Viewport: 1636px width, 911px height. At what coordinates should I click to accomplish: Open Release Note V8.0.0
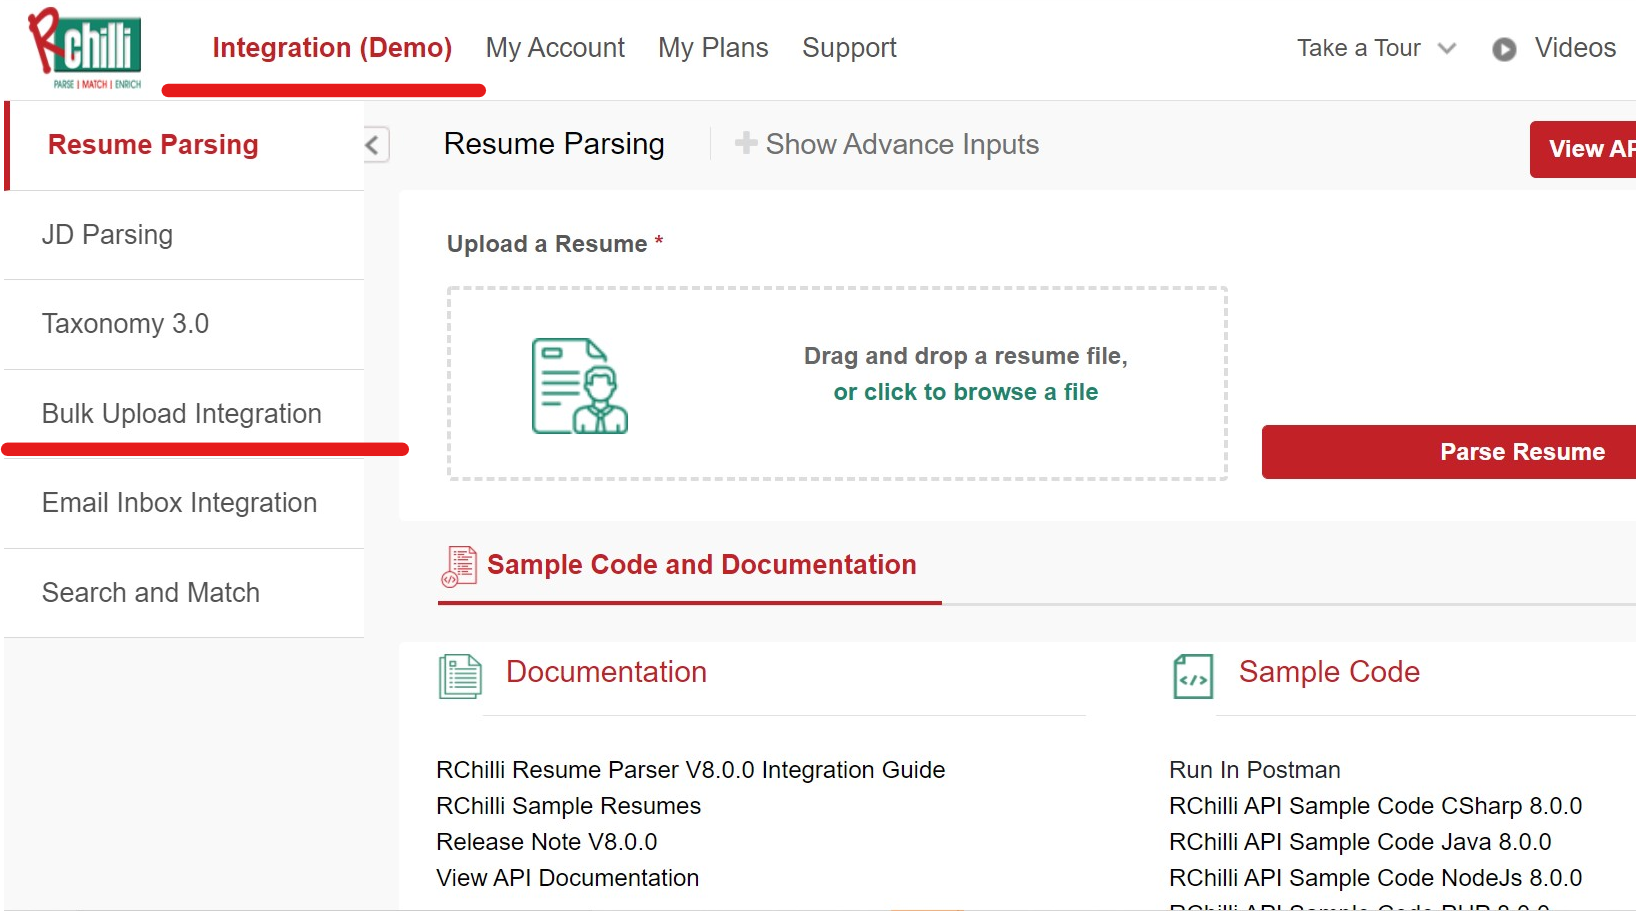point(547,842)
